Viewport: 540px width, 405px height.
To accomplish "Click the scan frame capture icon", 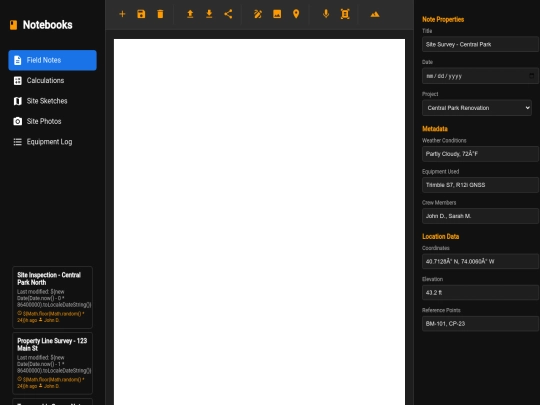I will tap(345, 14).
